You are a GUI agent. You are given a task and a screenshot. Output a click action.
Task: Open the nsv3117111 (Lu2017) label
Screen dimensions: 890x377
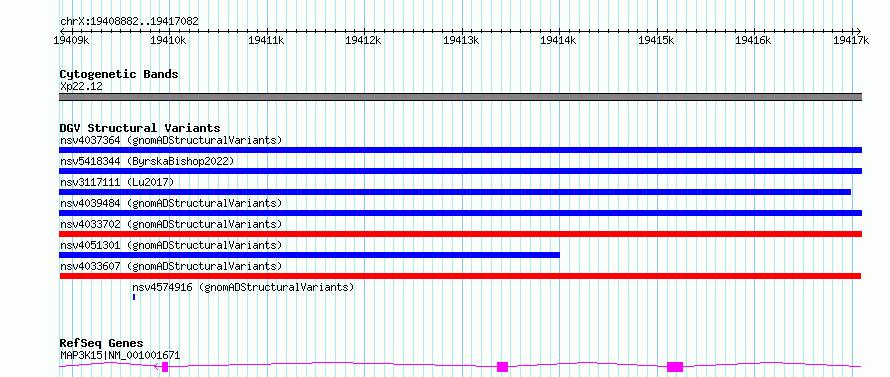117,182
